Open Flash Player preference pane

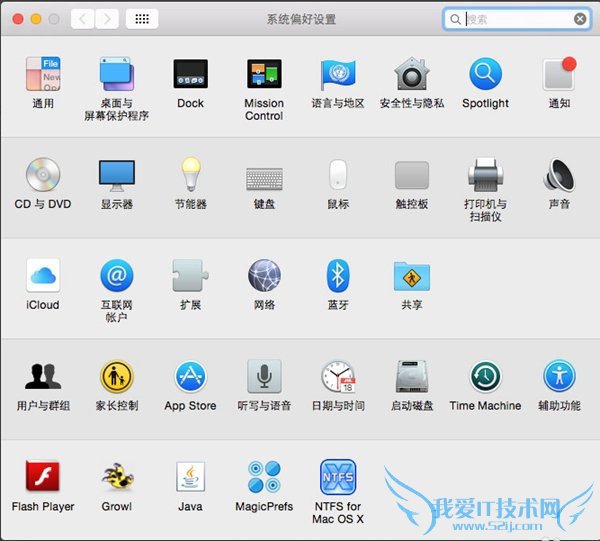(43, 477)
